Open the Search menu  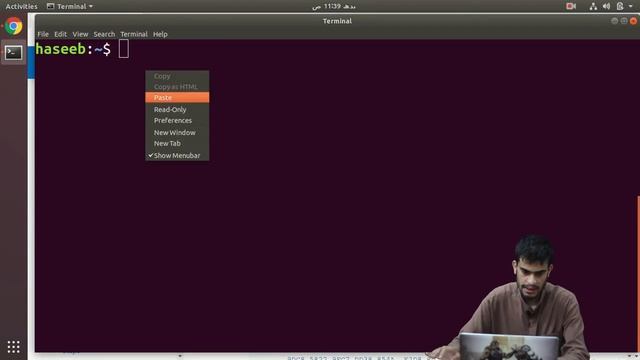(104, 34)
